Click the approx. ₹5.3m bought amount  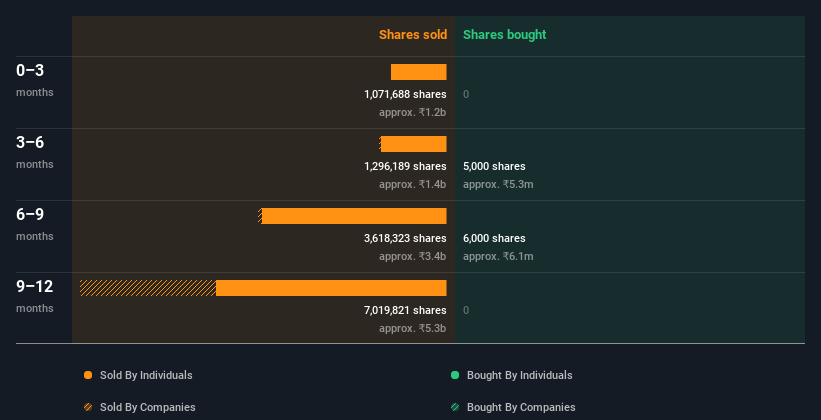pos(498,184)
